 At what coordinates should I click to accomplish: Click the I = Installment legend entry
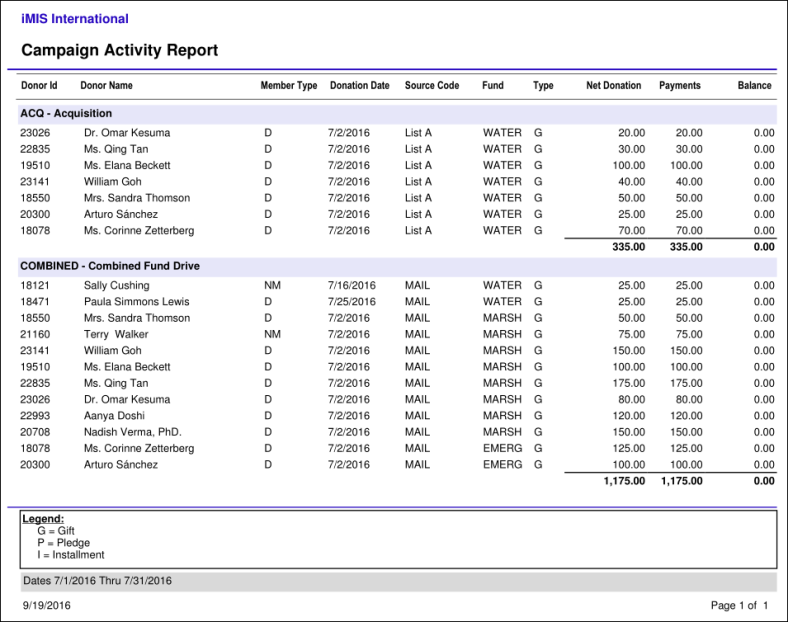coord(71,555)
